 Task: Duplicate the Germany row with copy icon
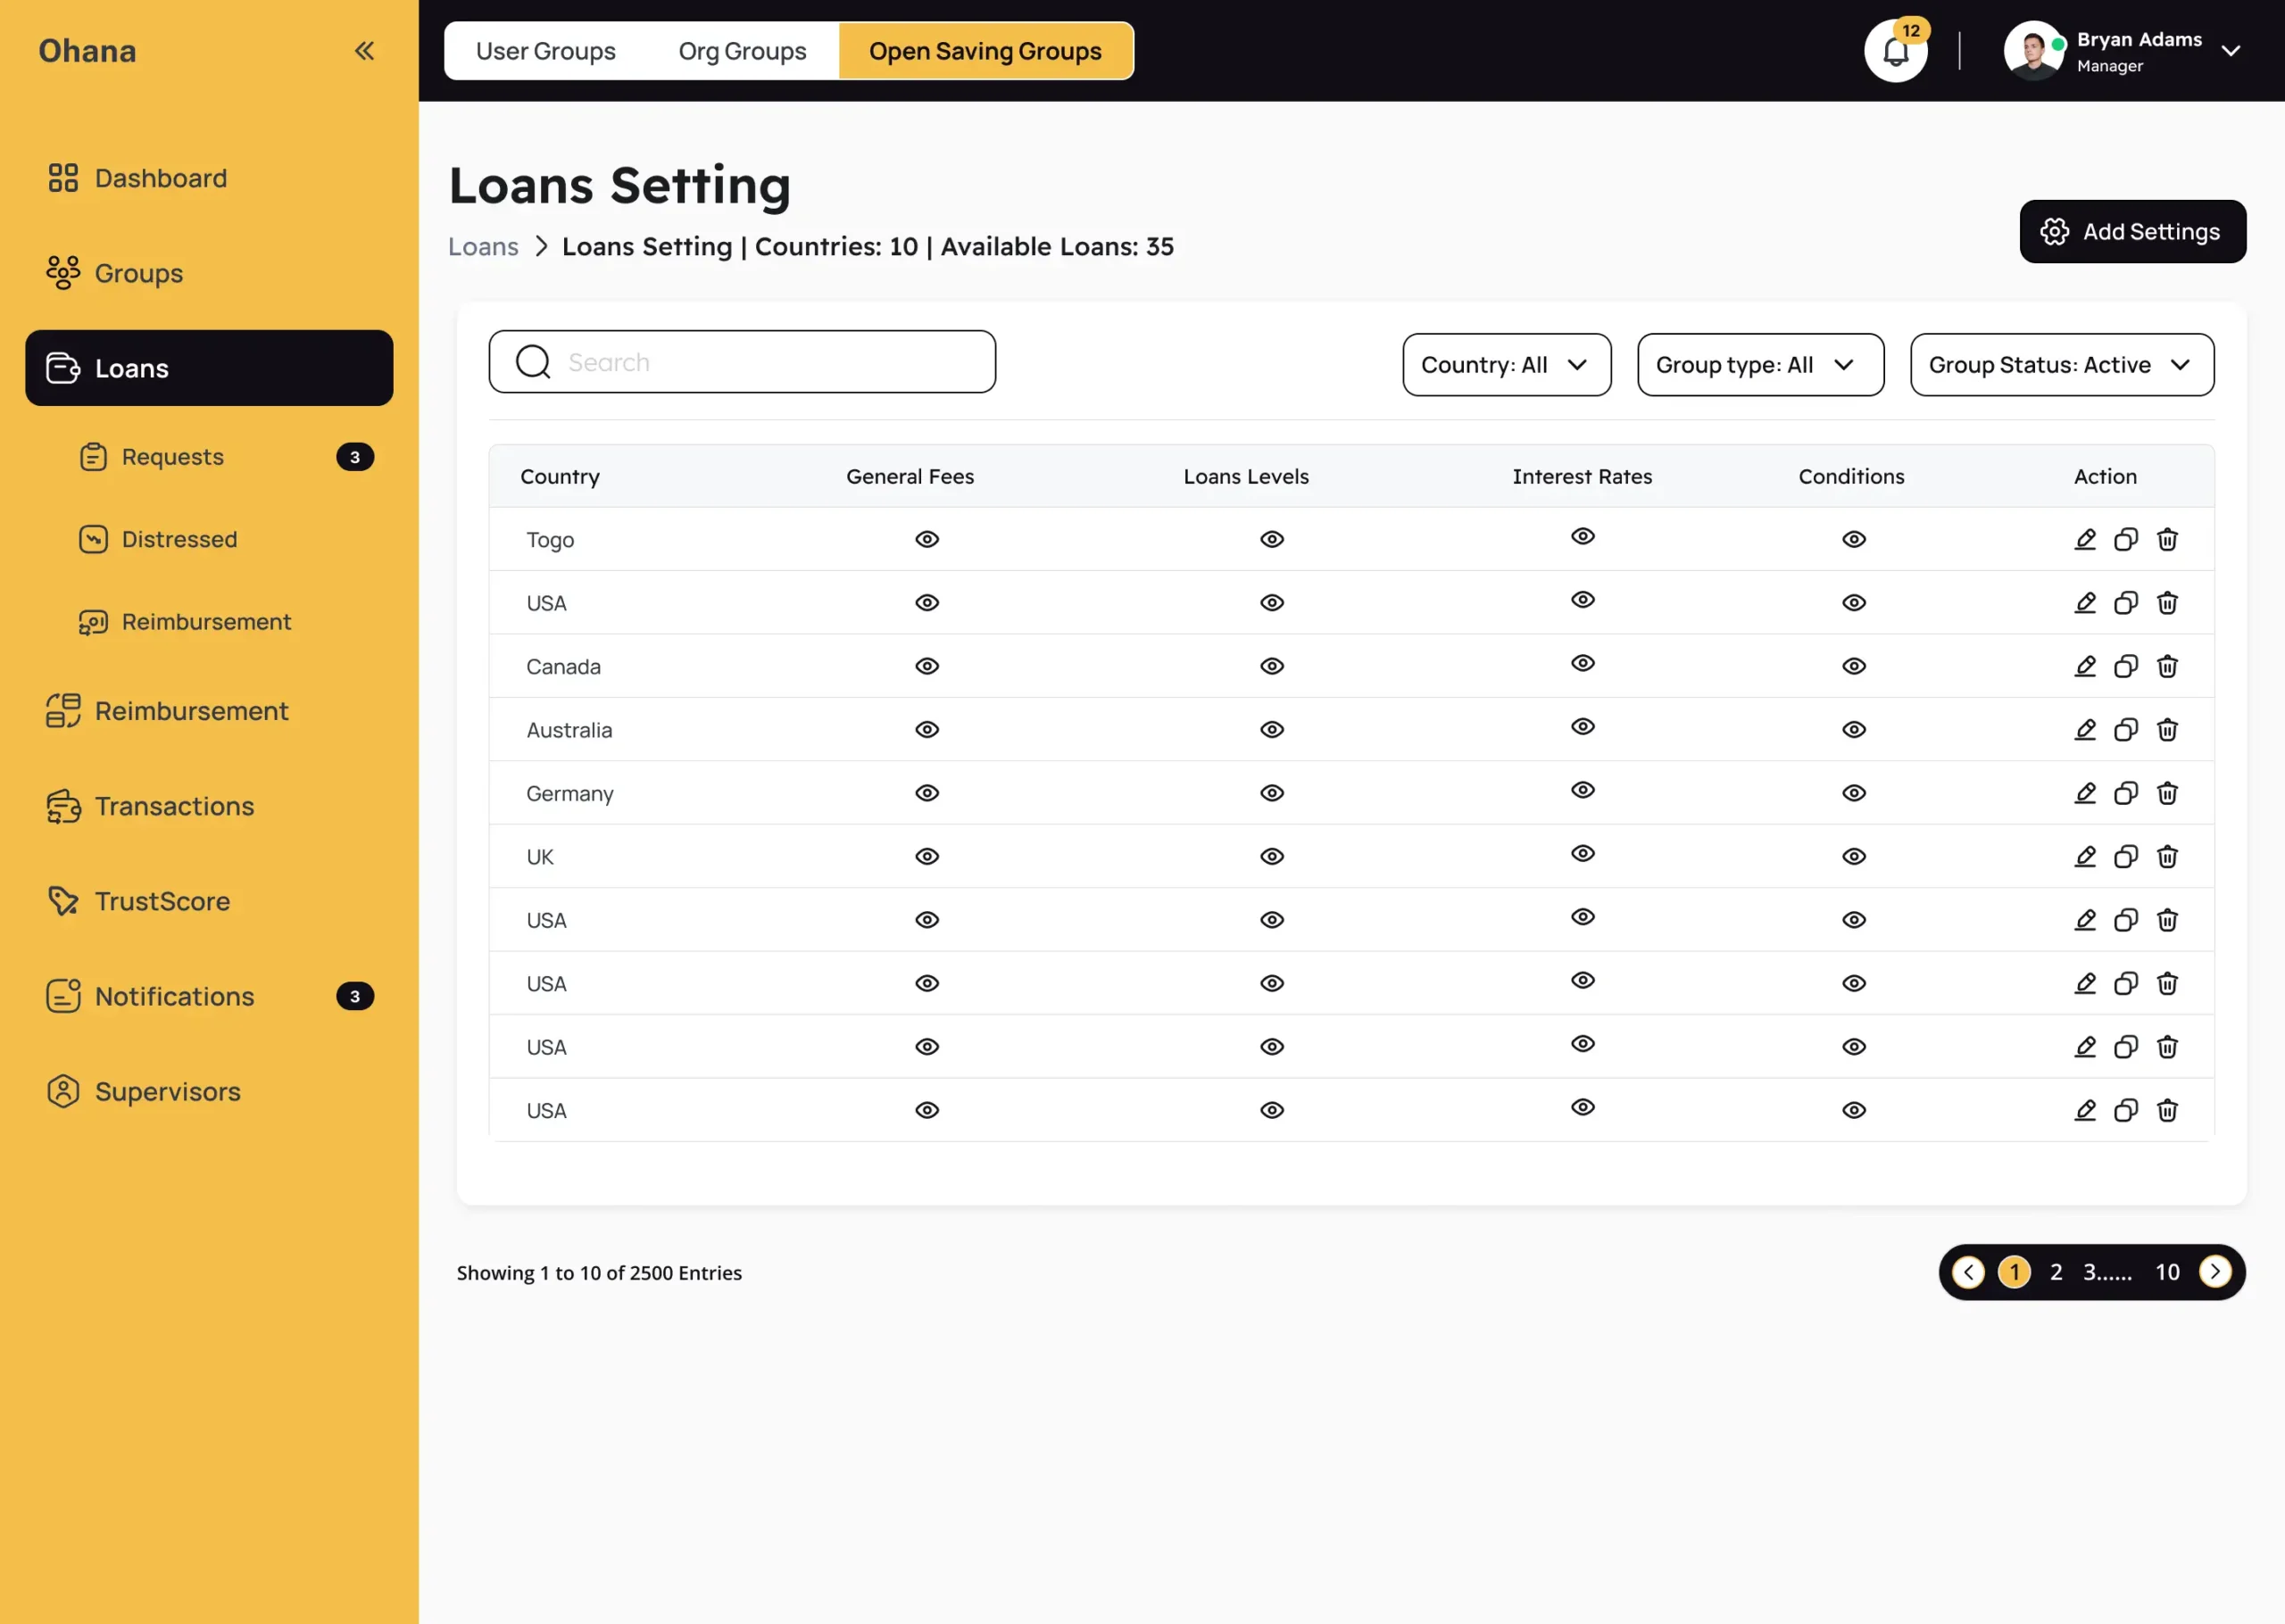pyautogui.click(x=2126, y=793)
